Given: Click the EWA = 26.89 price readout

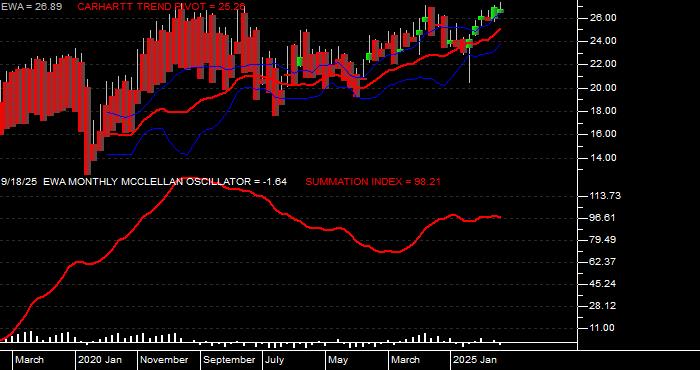Looking at the screenshot, I should 31,7.
